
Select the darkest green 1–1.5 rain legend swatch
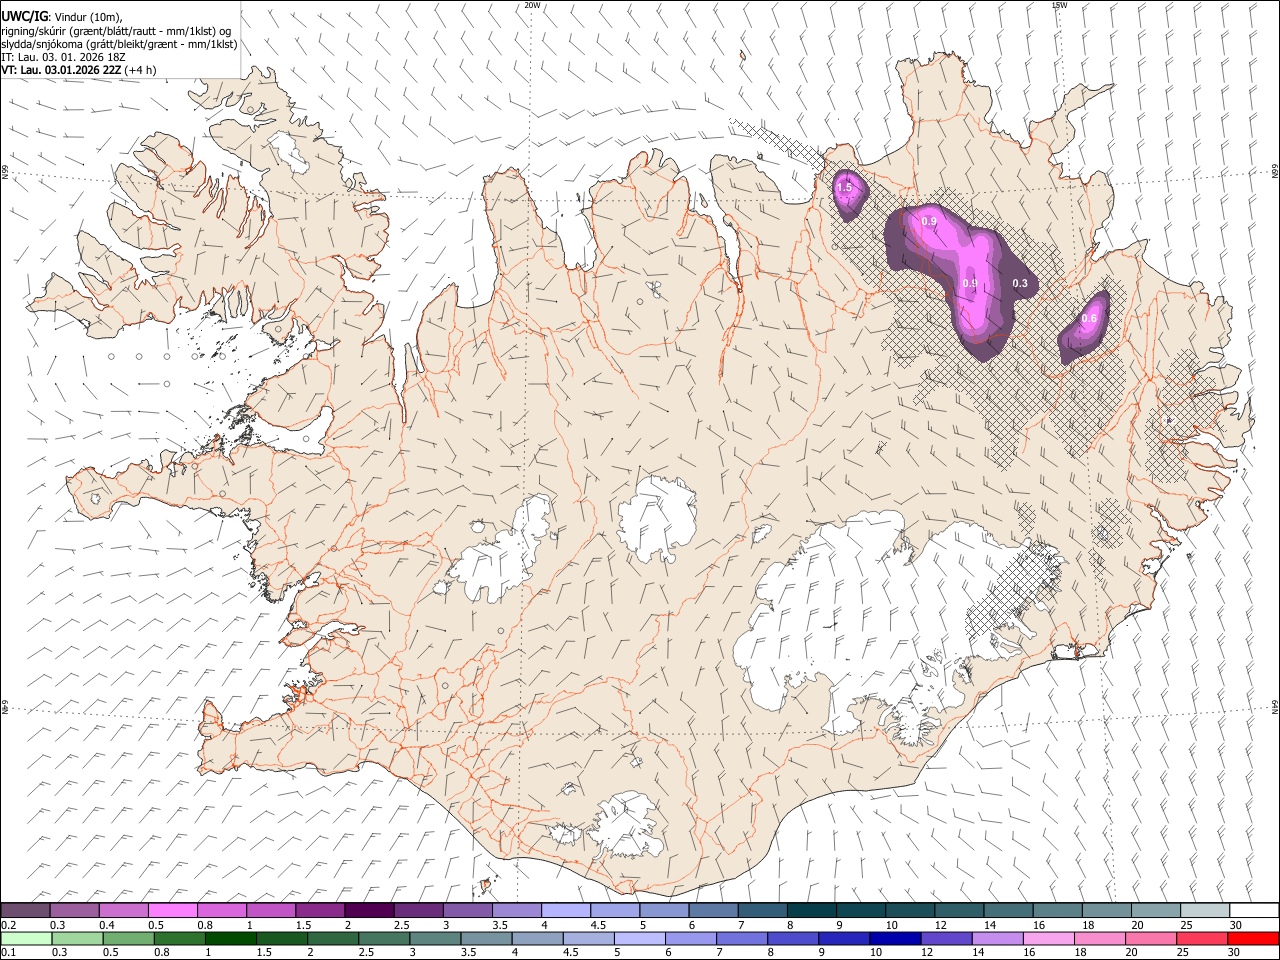231,938
